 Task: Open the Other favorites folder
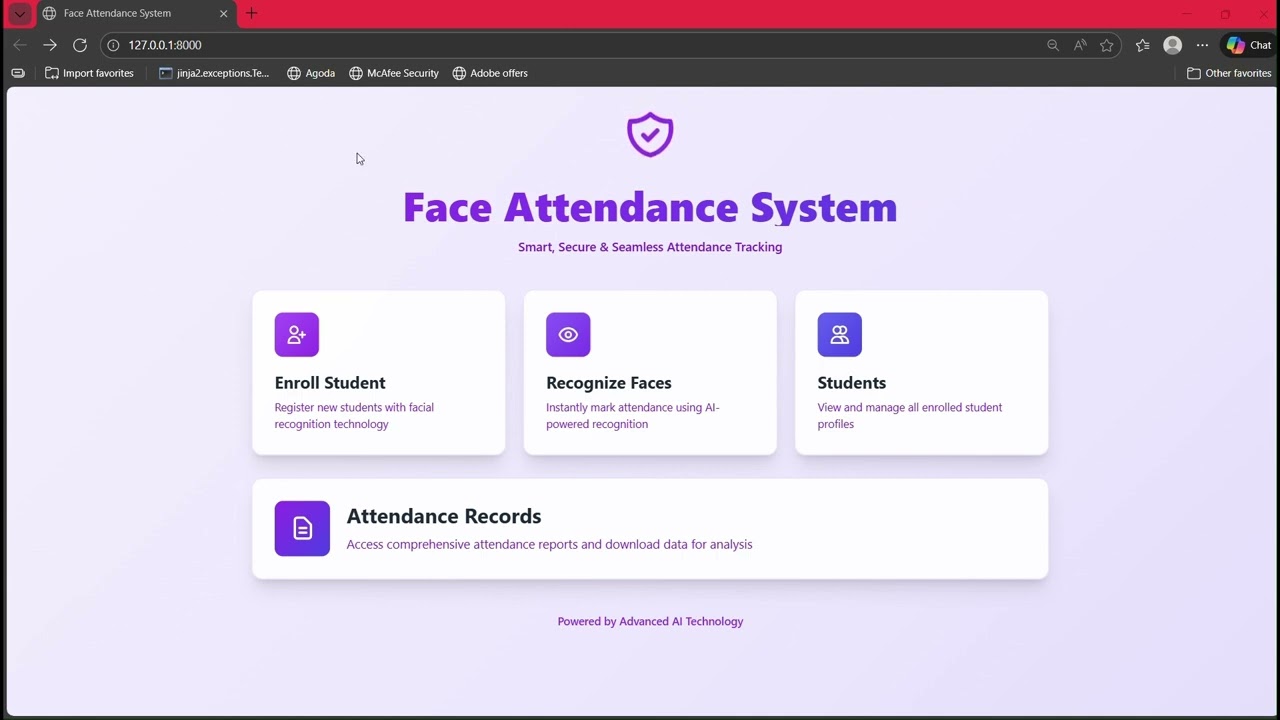[1229, 73]
